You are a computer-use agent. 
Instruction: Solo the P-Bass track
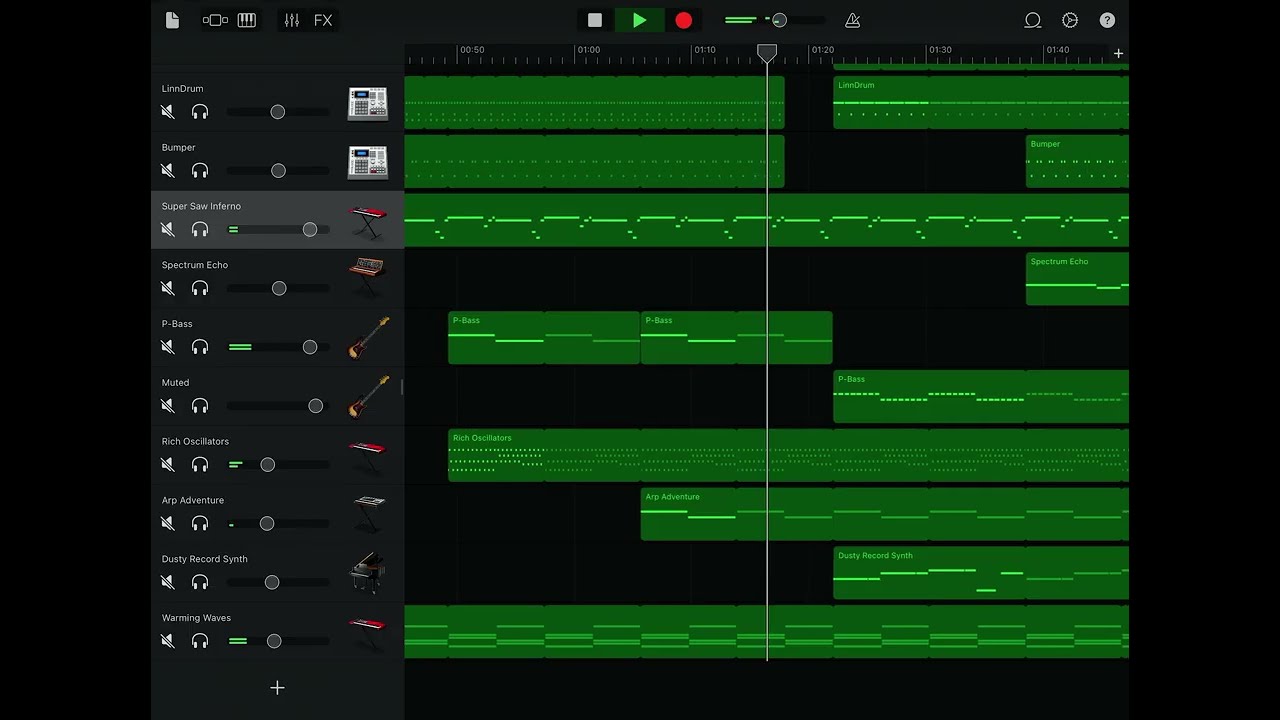coord(200,347)
